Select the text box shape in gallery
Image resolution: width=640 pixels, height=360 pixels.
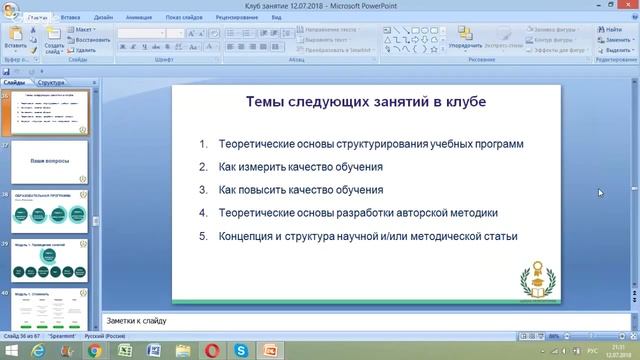[387, 30]
